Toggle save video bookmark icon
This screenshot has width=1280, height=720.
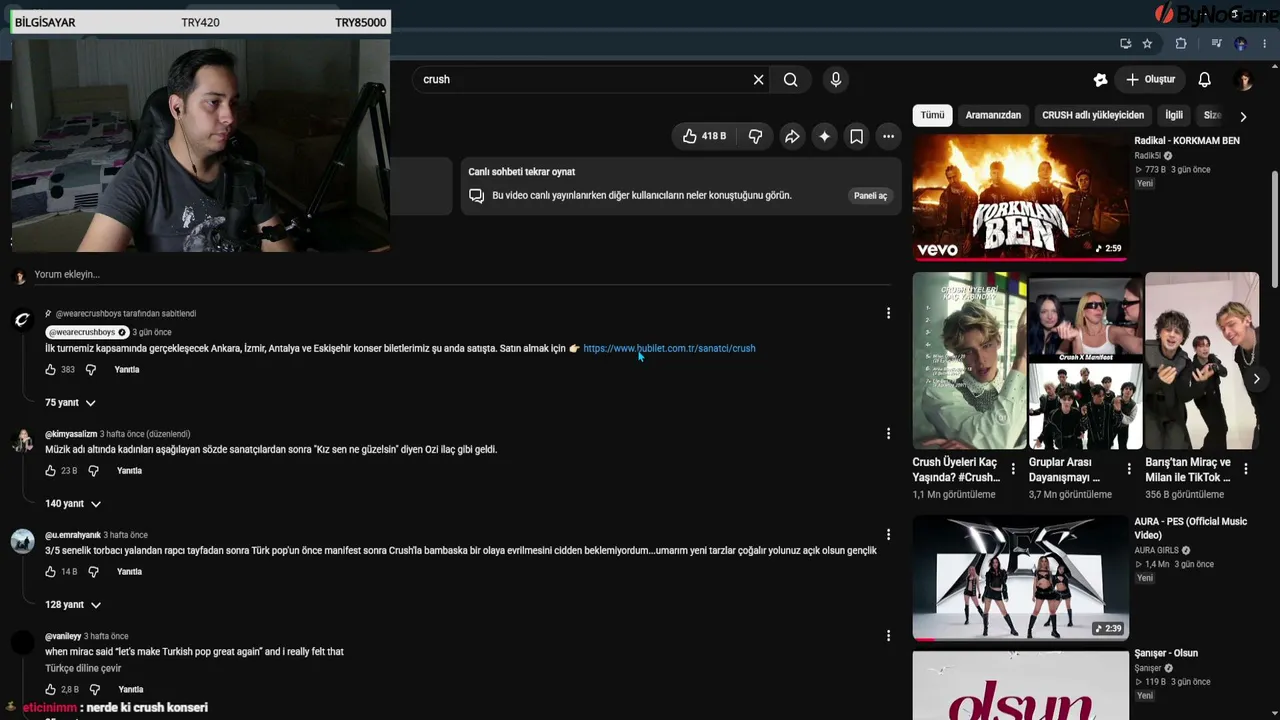856,137
